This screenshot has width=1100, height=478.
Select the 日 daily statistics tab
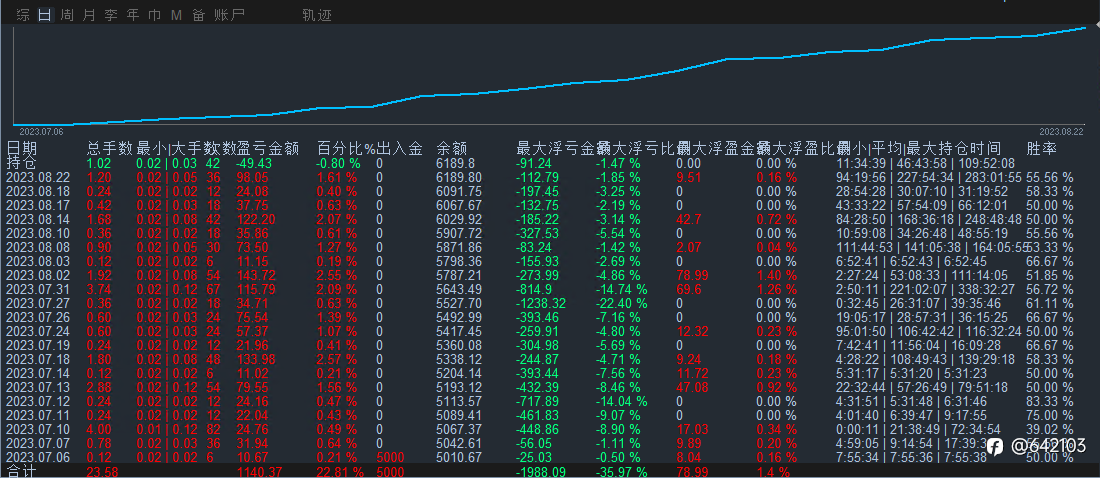pyautogui.click(x=45, y=15)
